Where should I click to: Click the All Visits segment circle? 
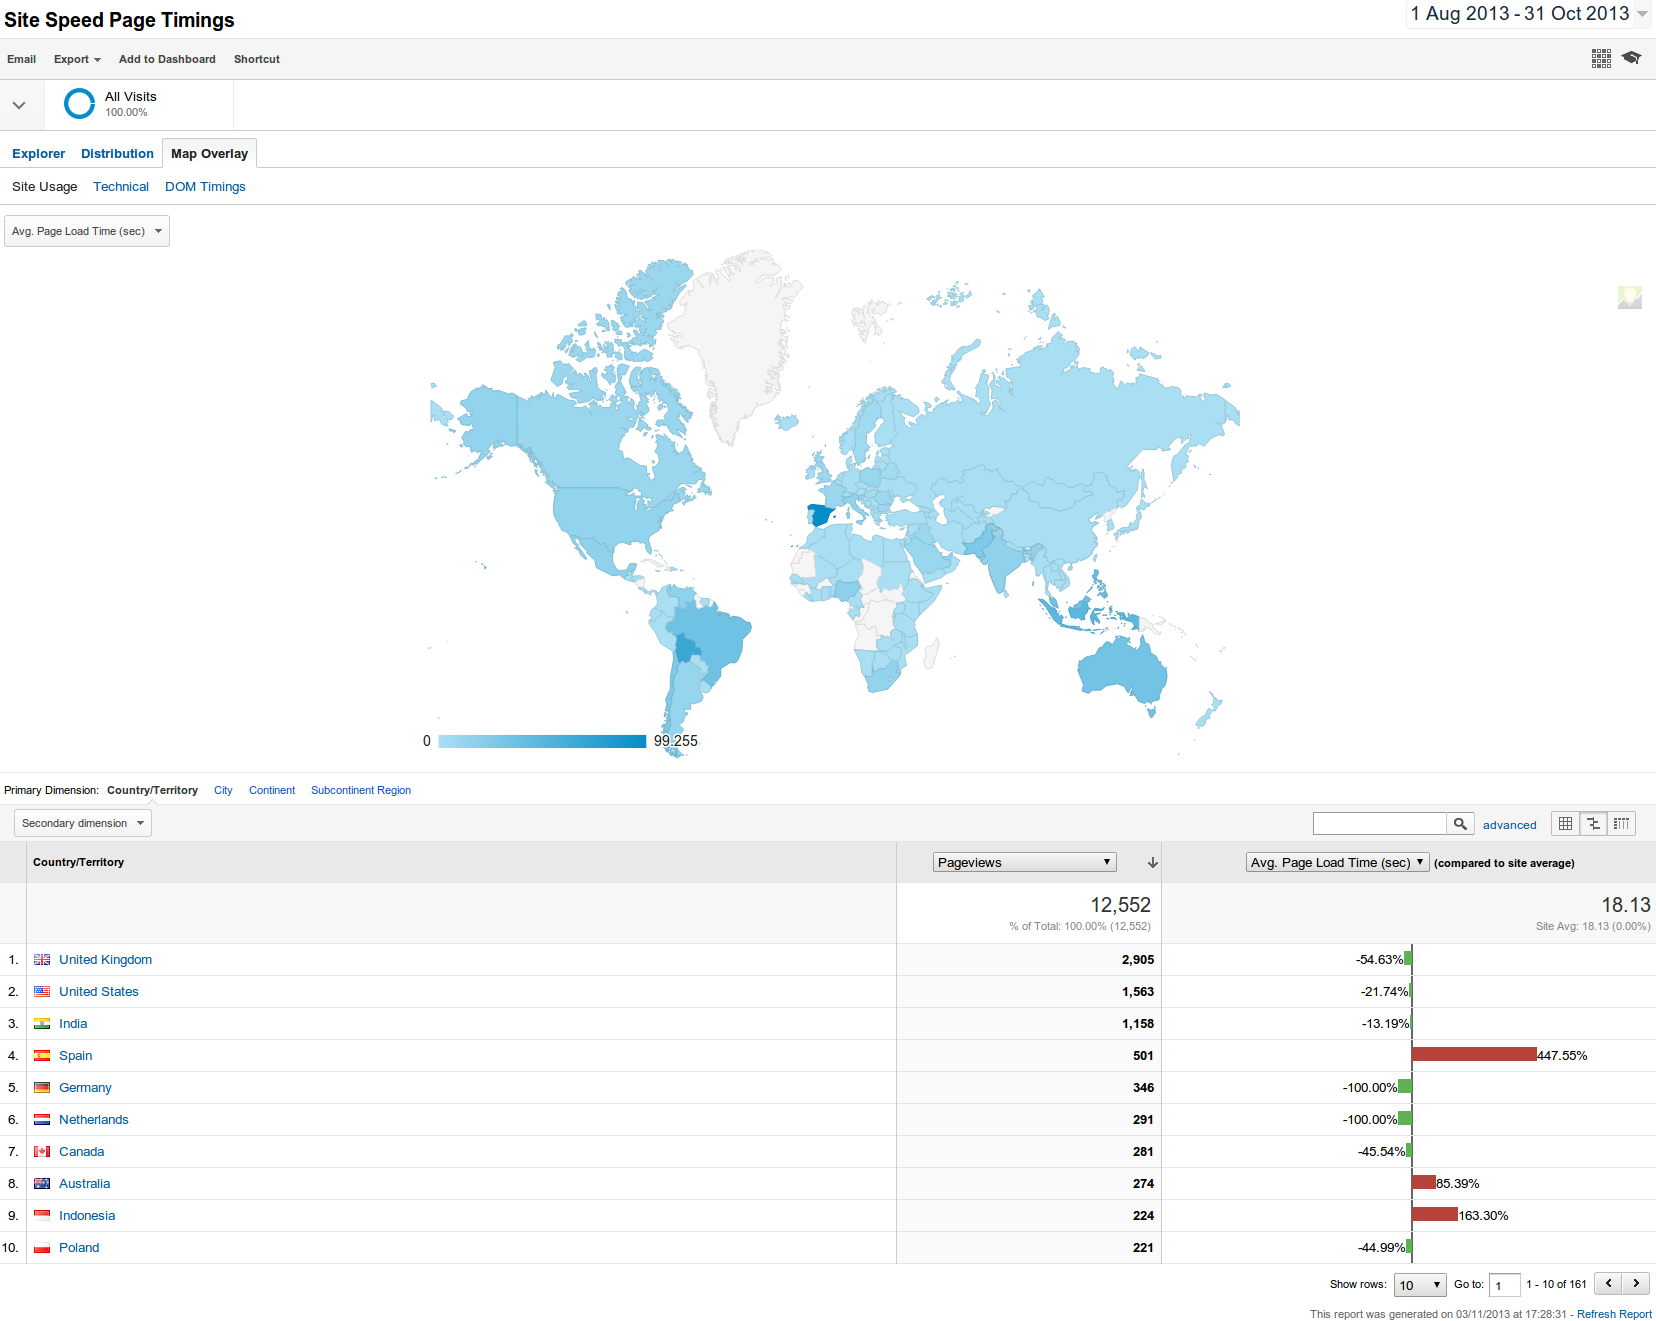79,103
